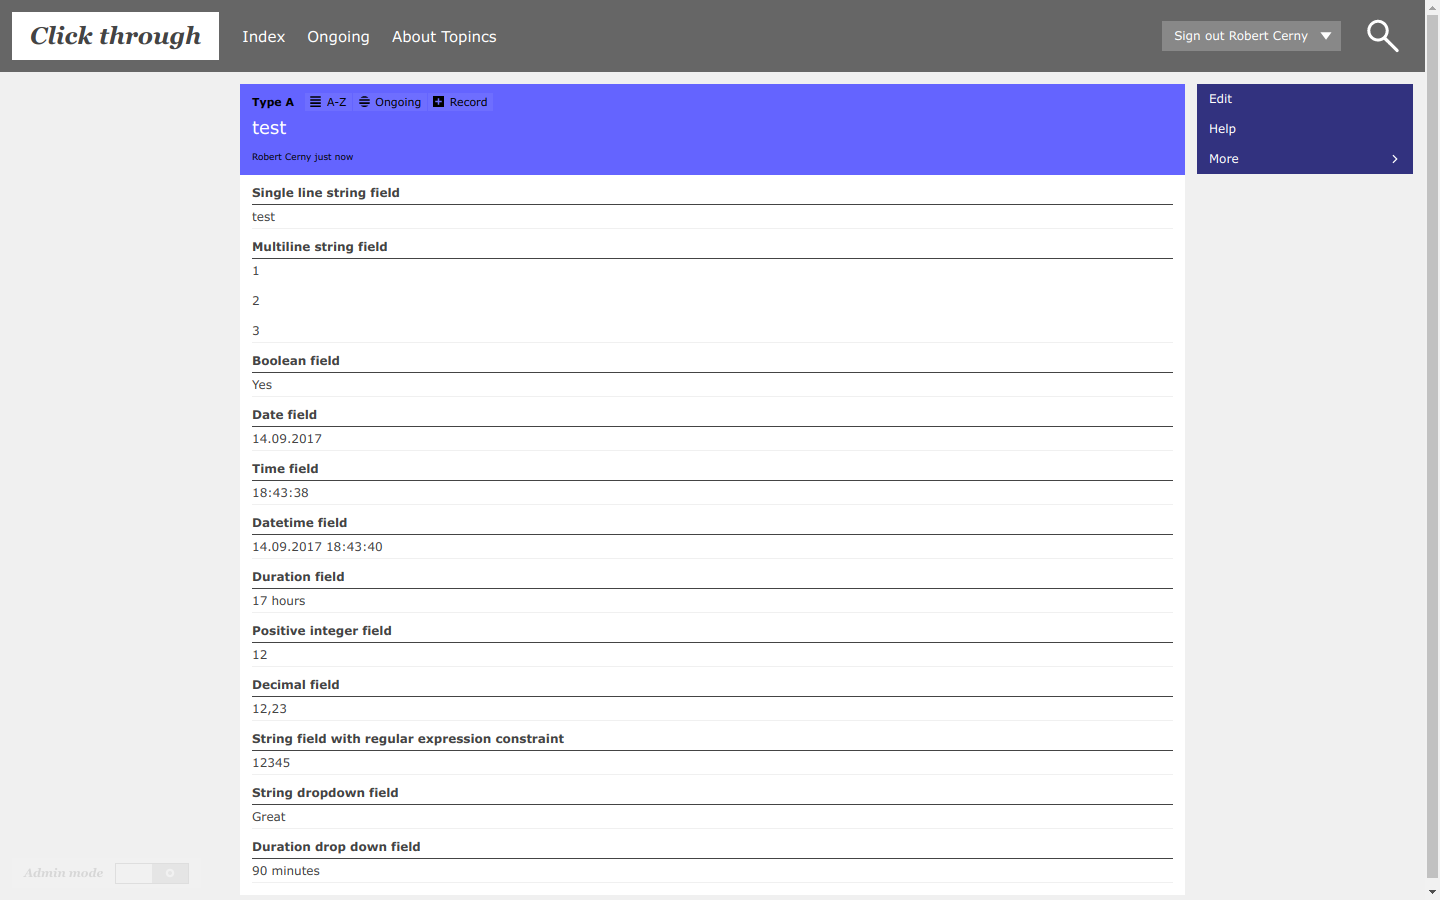Open the Sign out Robert Cerny dropdown arrow
1440x900 pixels.
1326,36
